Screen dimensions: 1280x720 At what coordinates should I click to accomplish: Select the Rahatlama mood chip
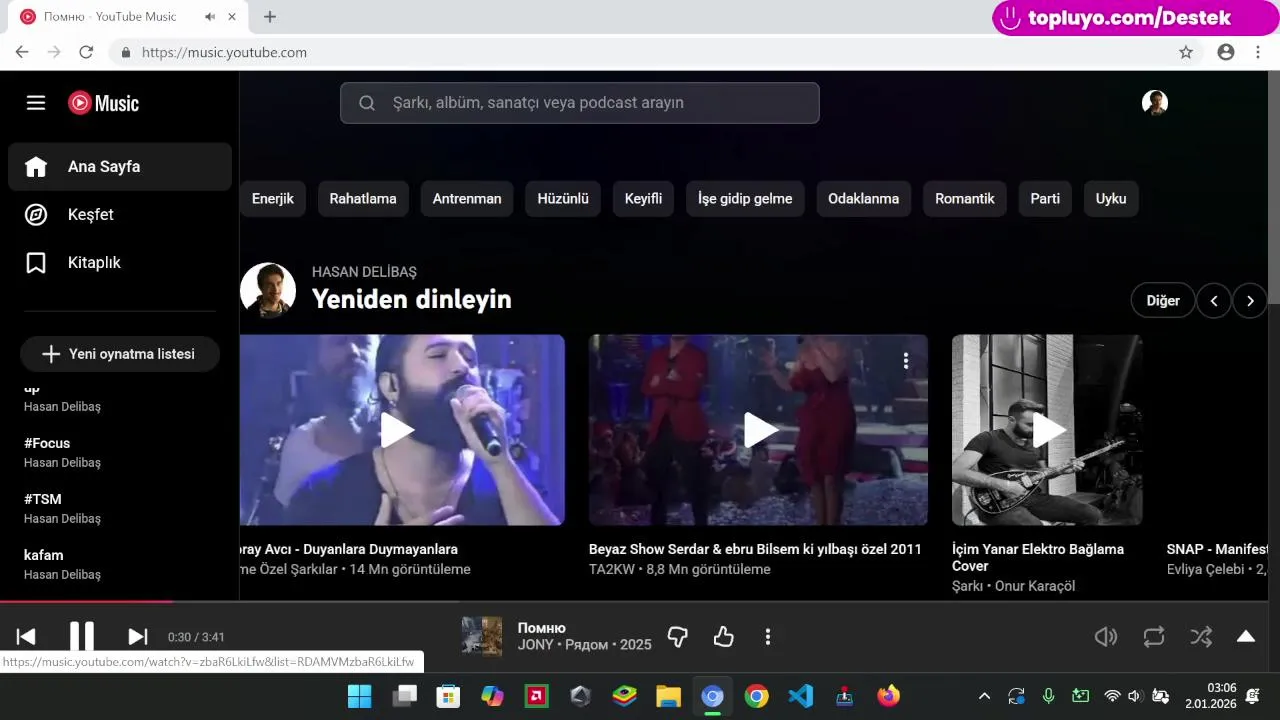[363, 199]
